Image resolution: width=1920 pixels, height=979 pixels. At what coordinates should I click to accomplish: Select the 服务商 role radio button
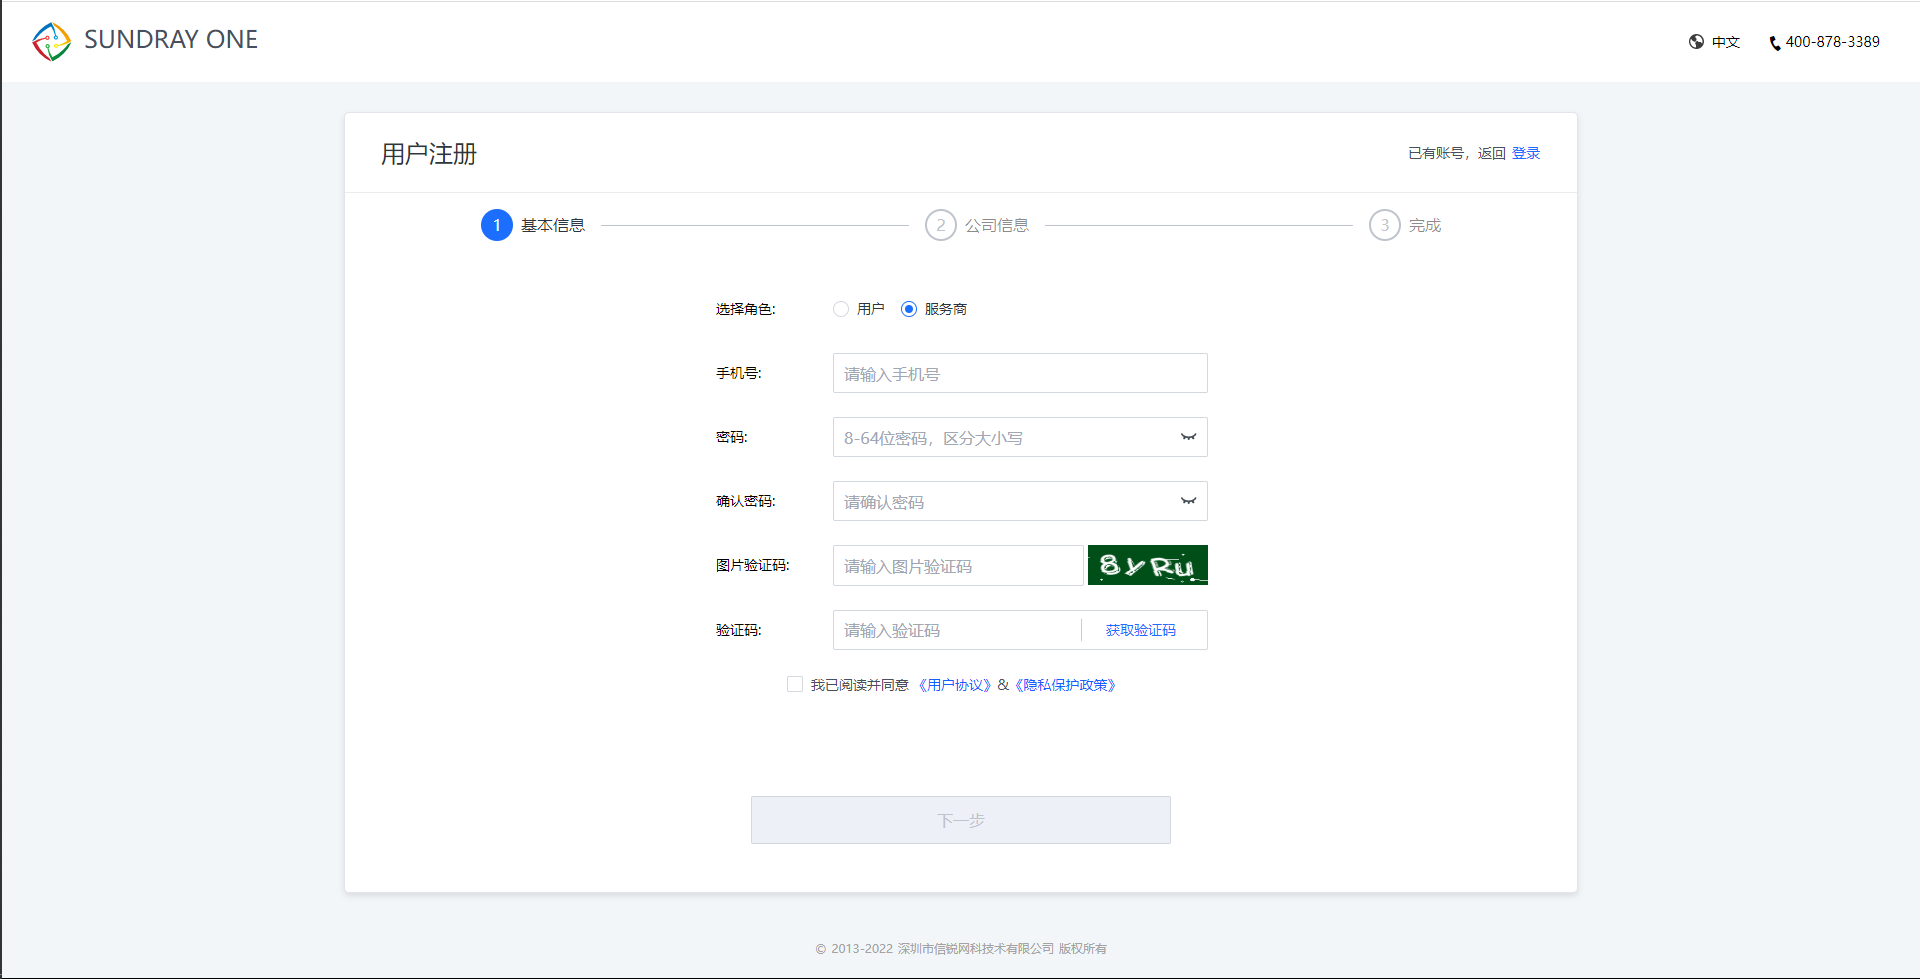tap(909, 309)
